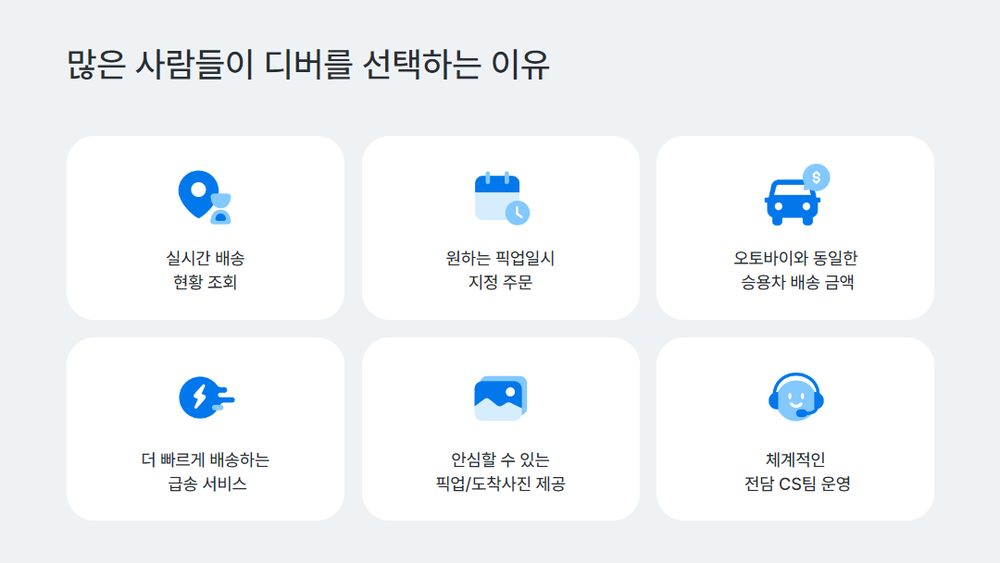
Task: Click the small clock badge on calendar
Action: (x=517, y=212)
